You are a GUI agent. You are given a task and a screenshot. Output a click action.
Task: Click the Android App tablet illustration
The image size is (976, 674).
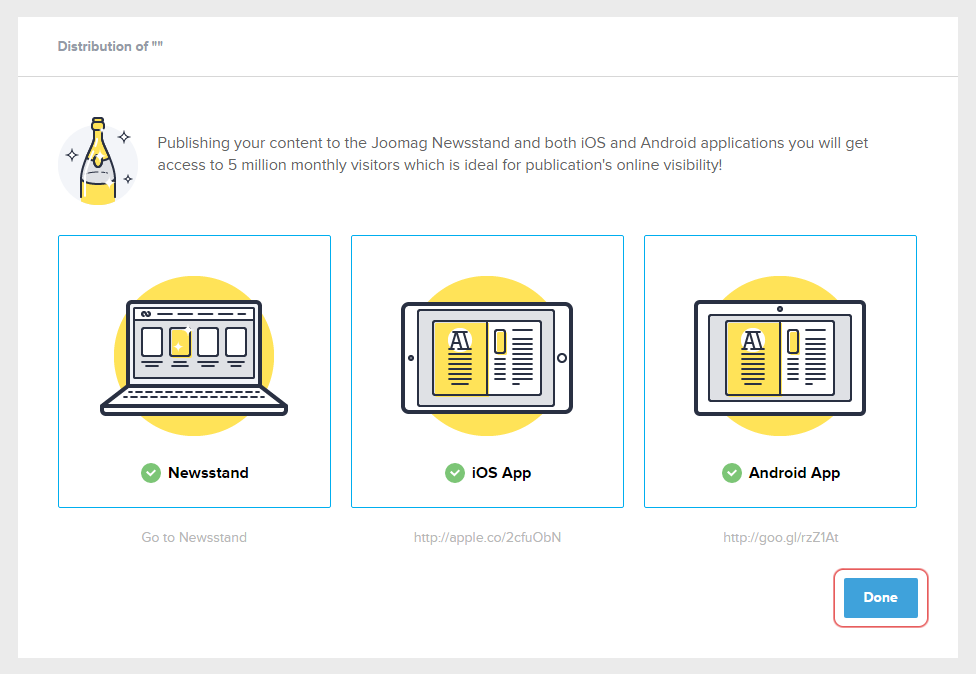tap(780, 357)
